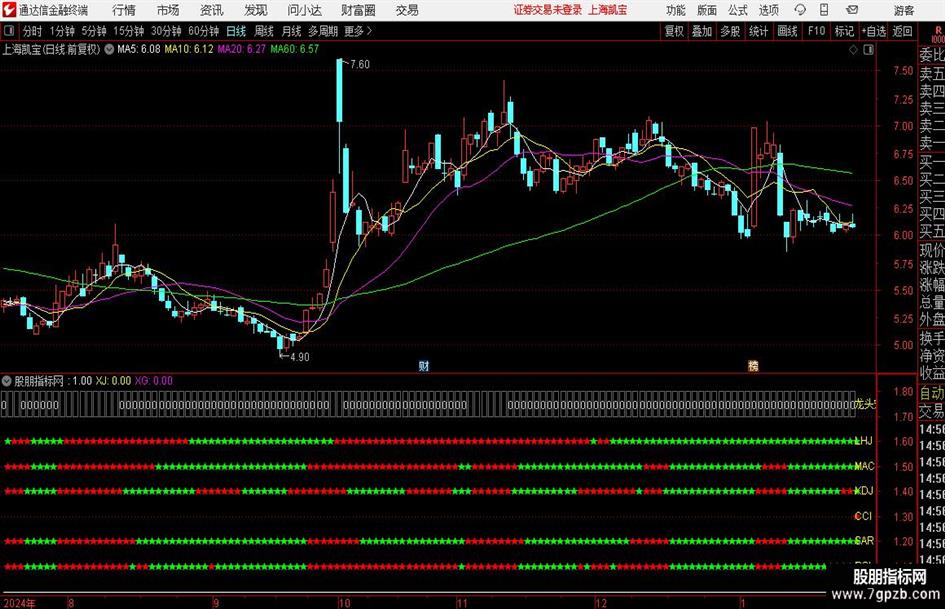Switch to 月线 monthly period tab
Viewport: 945px width, 609px height.
[291, 31]
